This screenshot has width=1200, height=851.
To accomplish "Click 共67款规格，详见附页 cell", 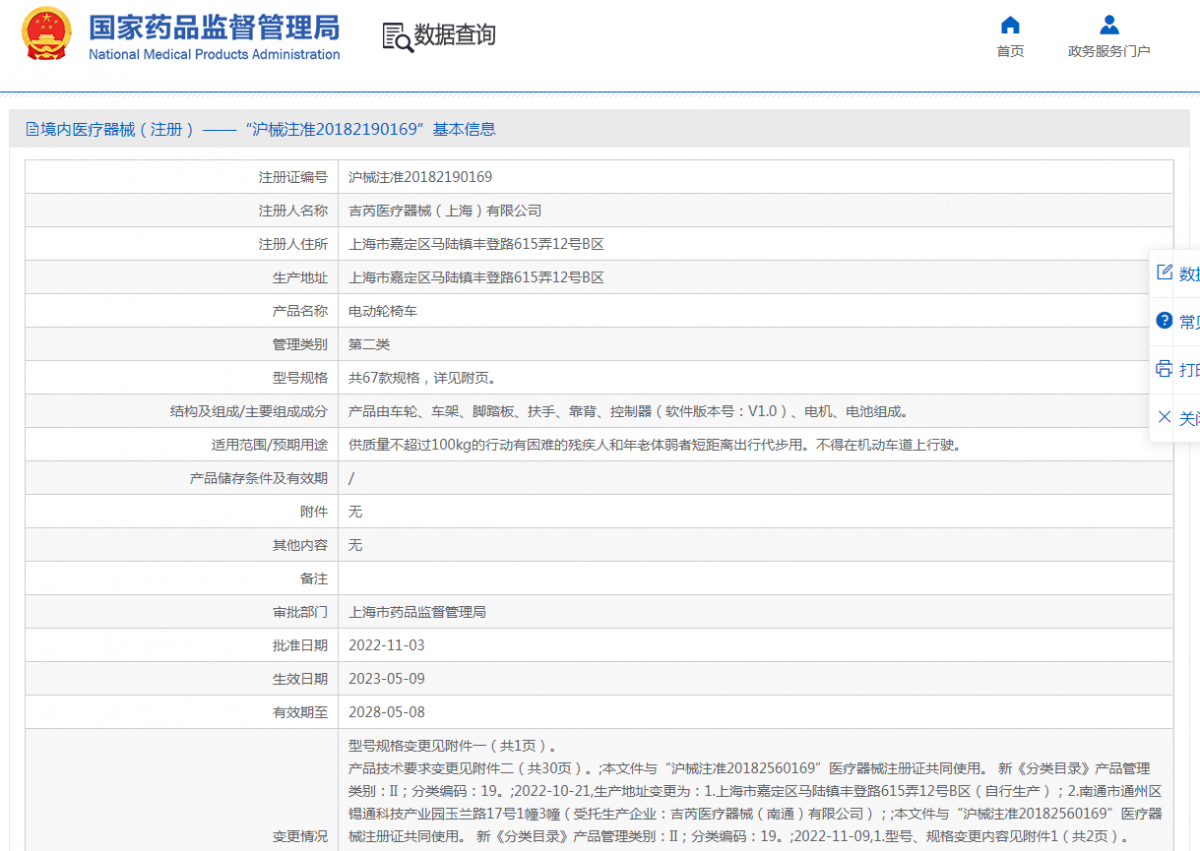I will click(x=422, y=378).
